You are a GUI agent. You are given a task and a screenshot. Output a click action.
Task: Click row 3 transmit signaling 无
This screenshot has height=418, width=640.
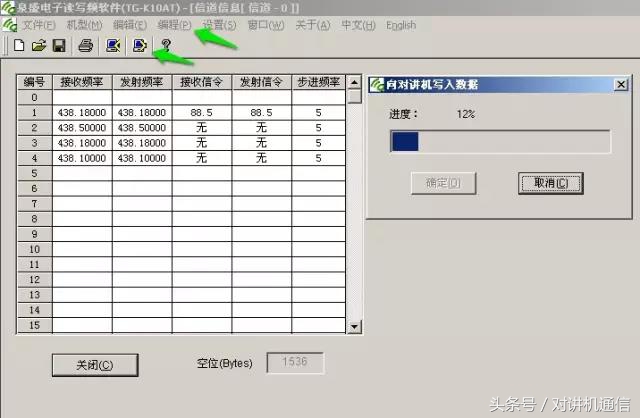(x=261, y=143)
